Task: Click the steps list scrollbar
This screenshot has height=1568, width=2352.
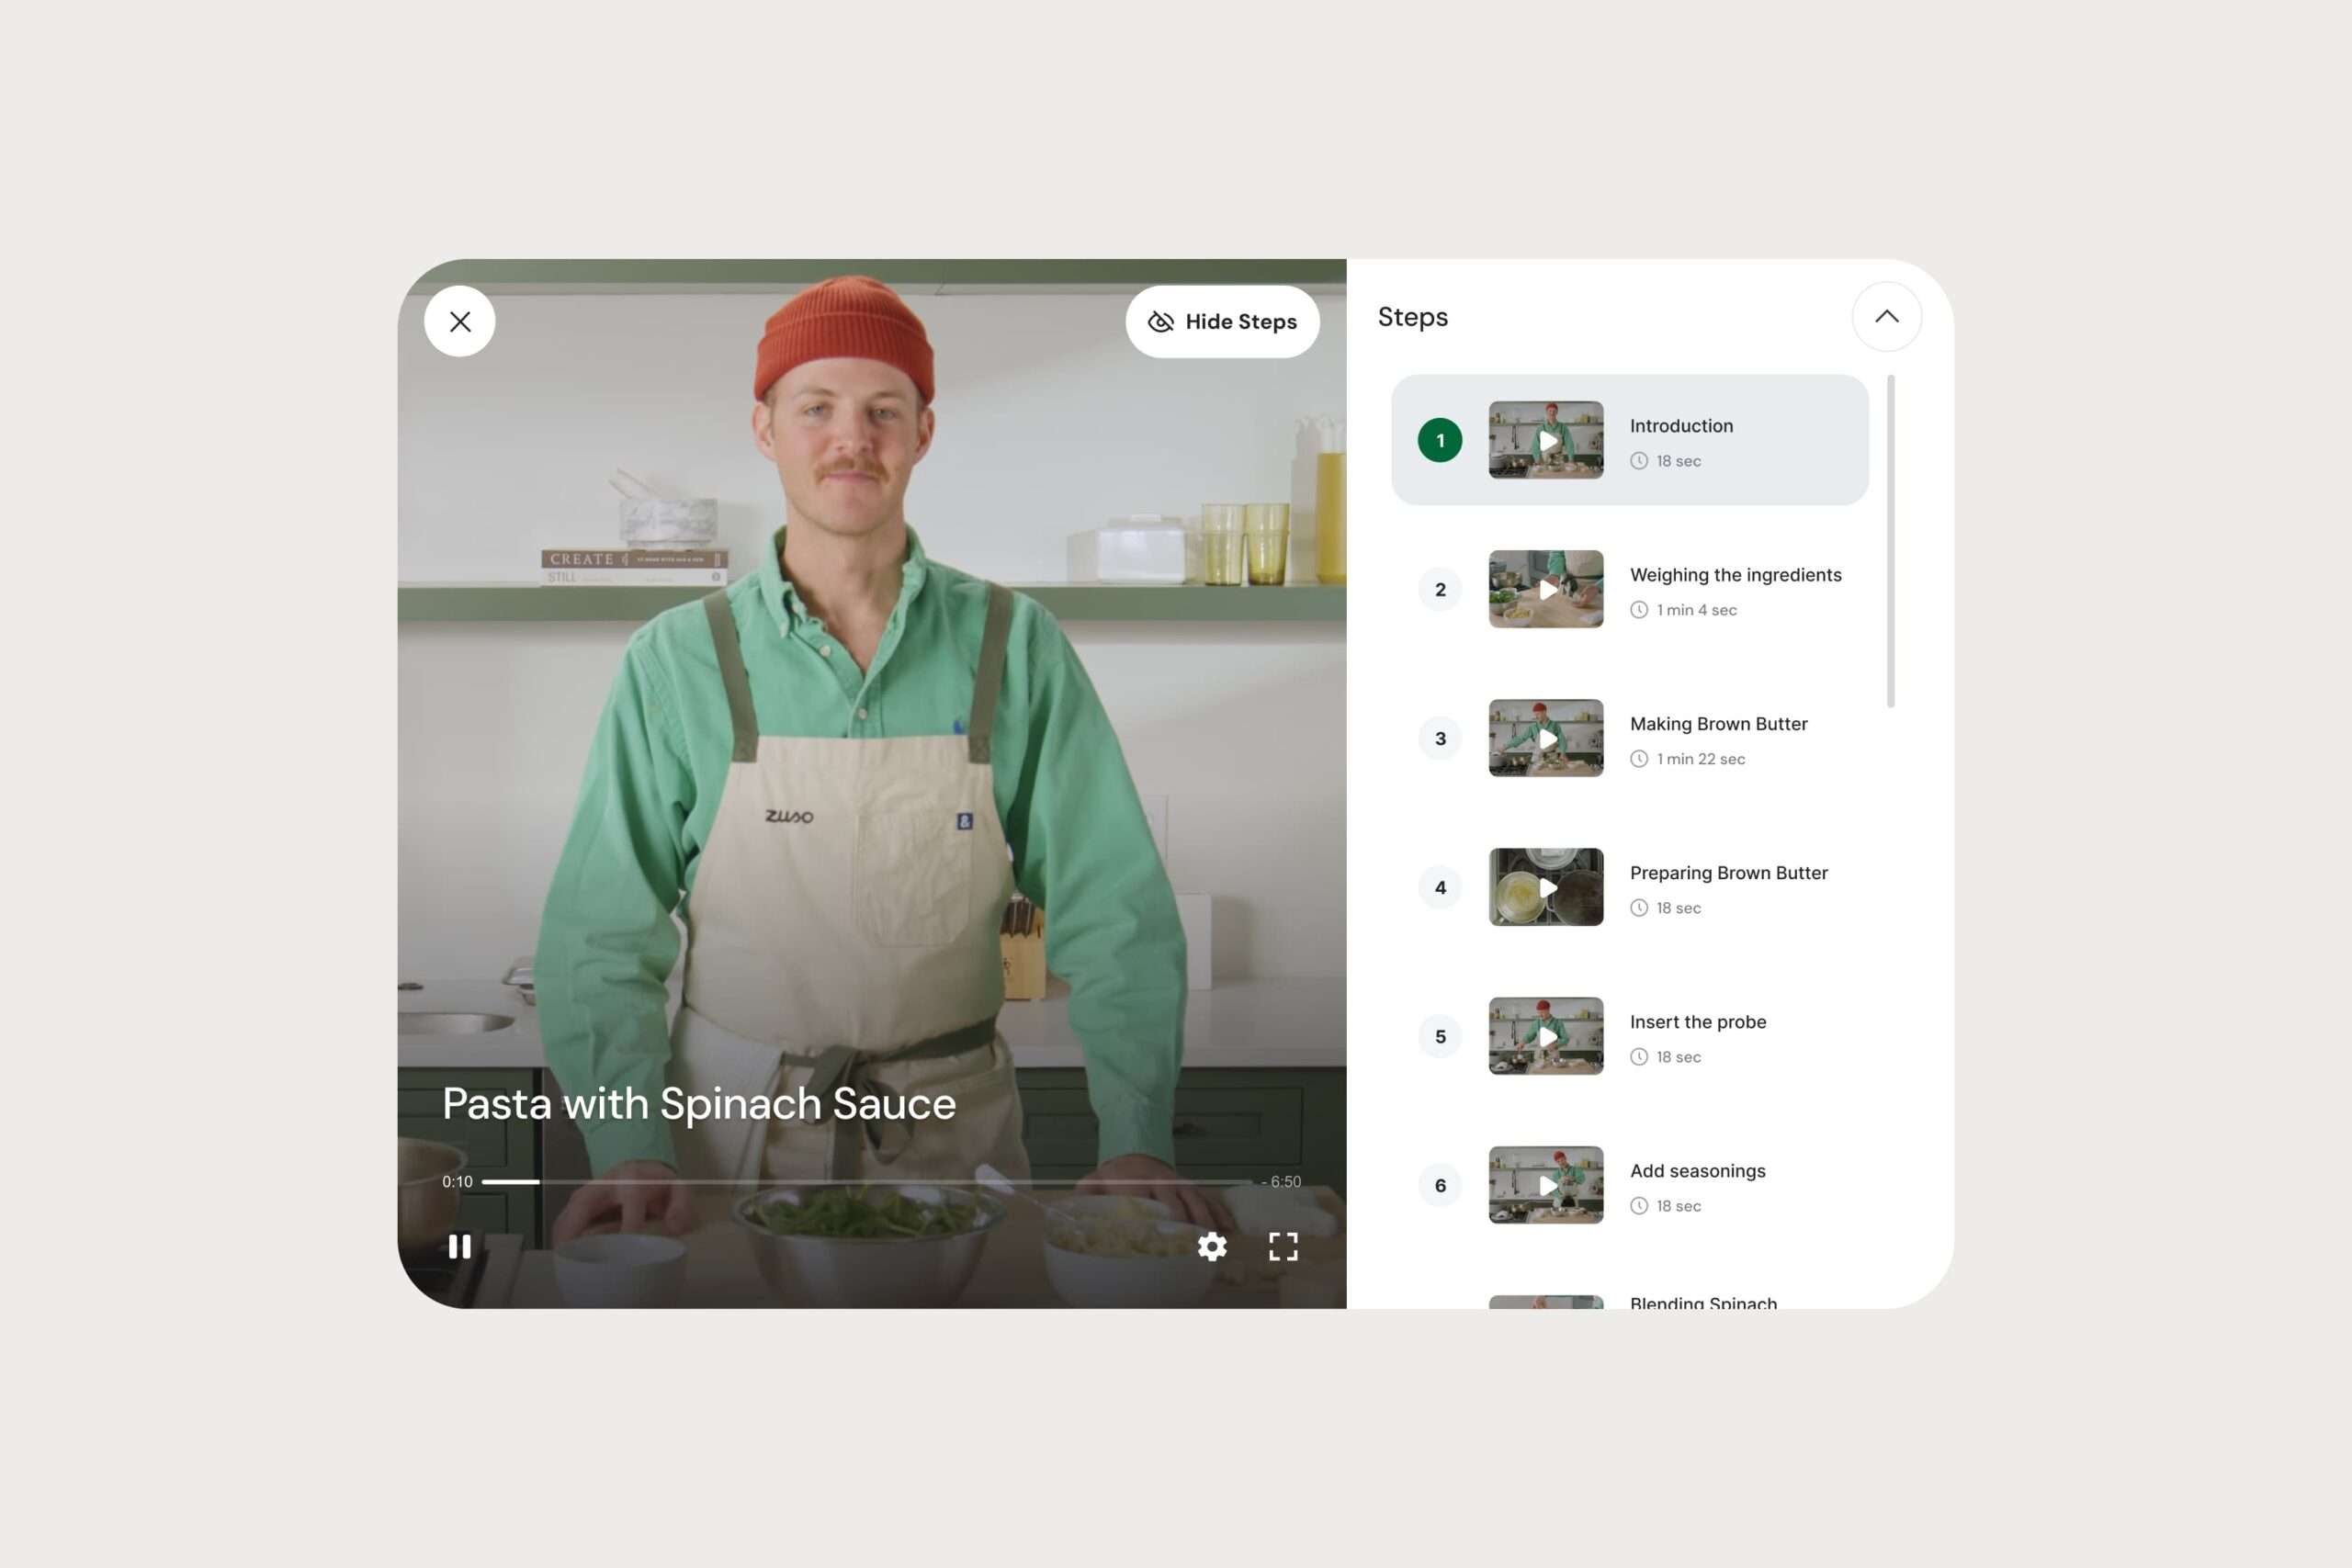Action: [x=1890, y=541]
